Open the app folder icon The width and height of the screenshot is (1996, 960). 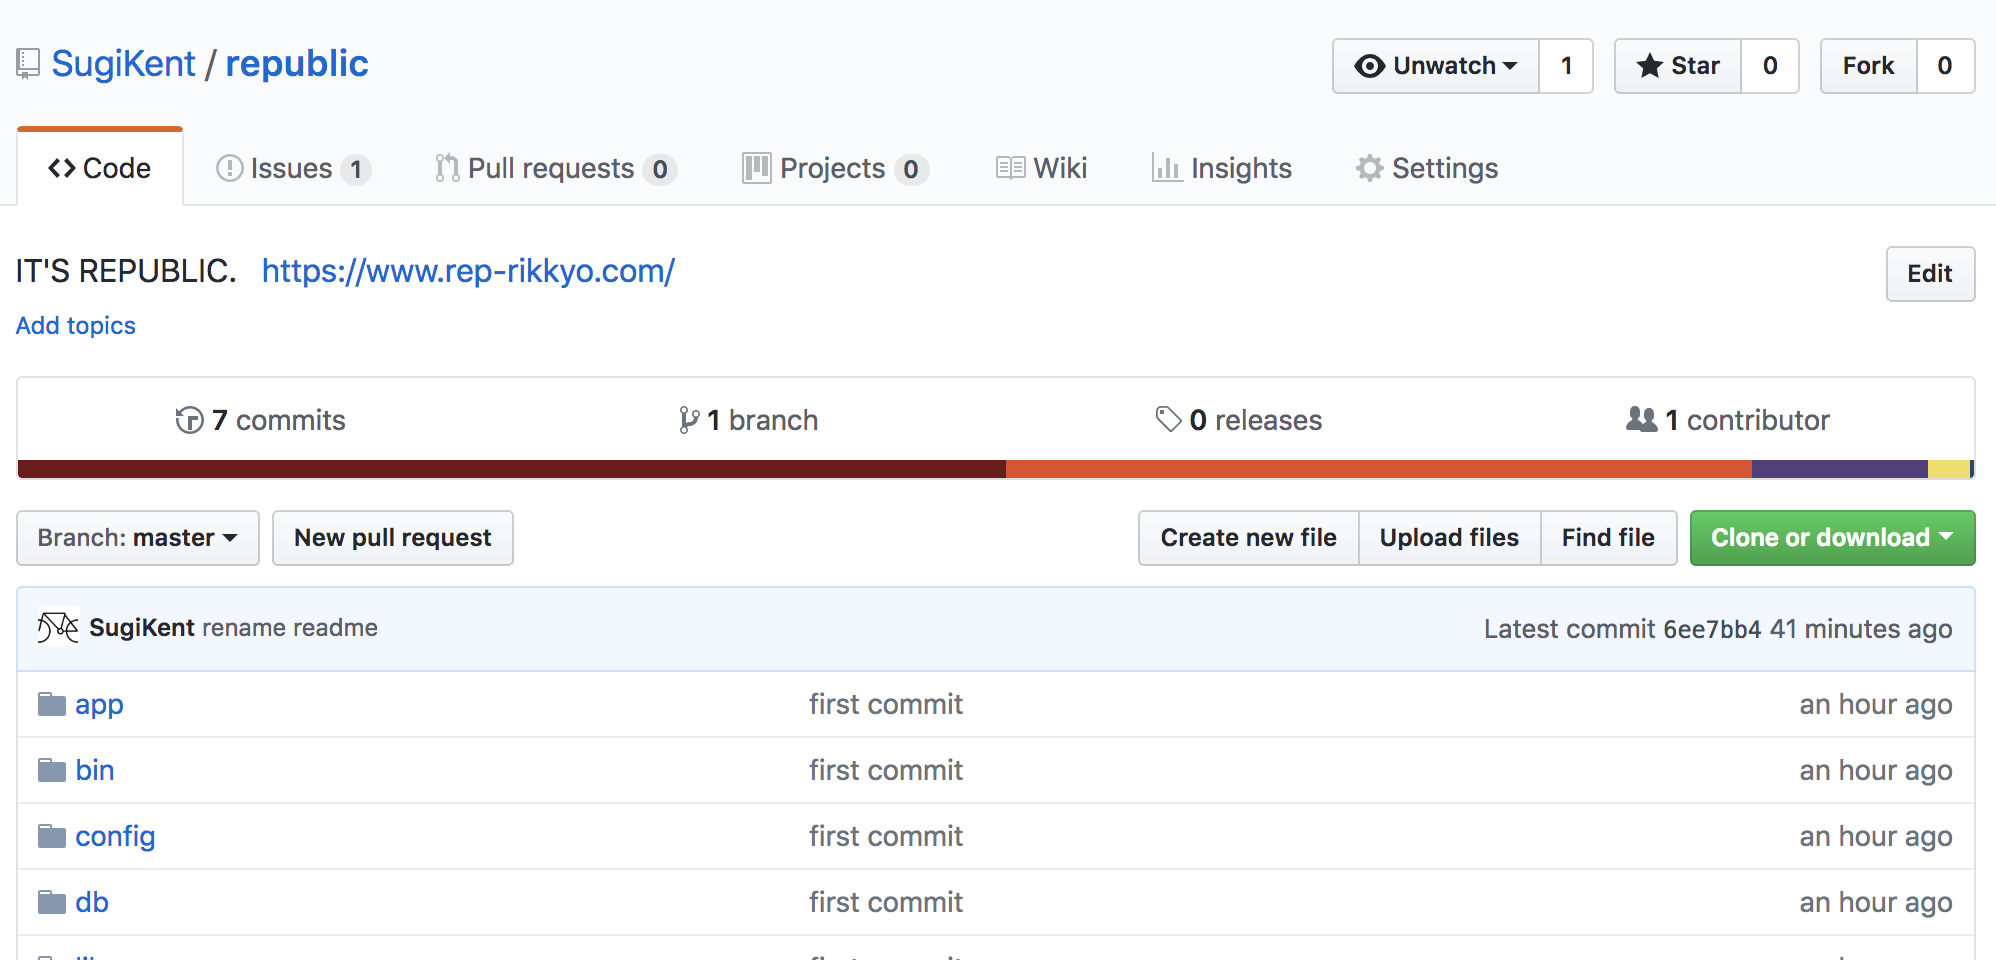coord(52,705)
